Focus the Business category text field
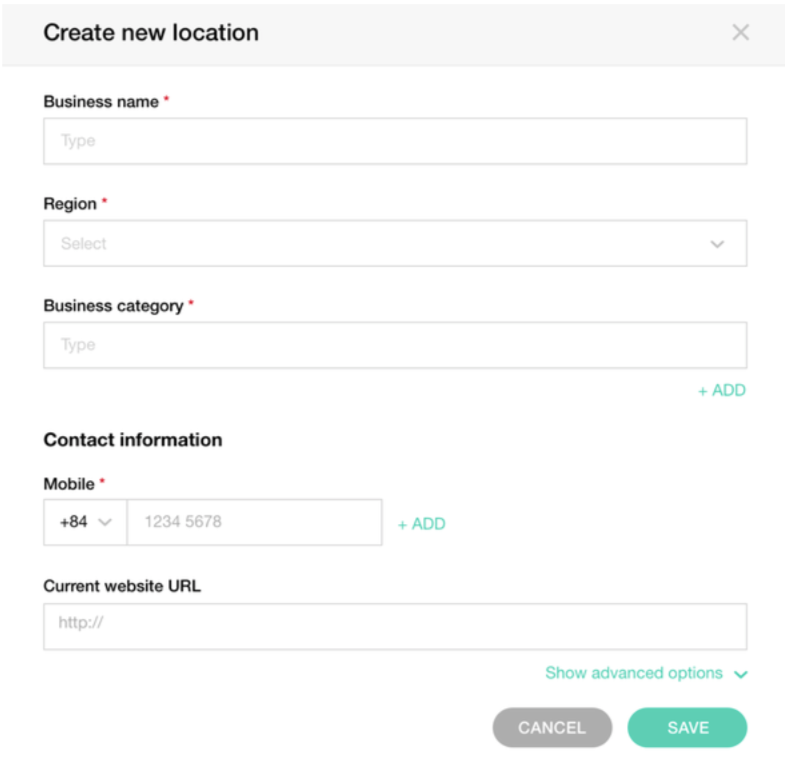The image size is (785, 779). tap(394, 345)
